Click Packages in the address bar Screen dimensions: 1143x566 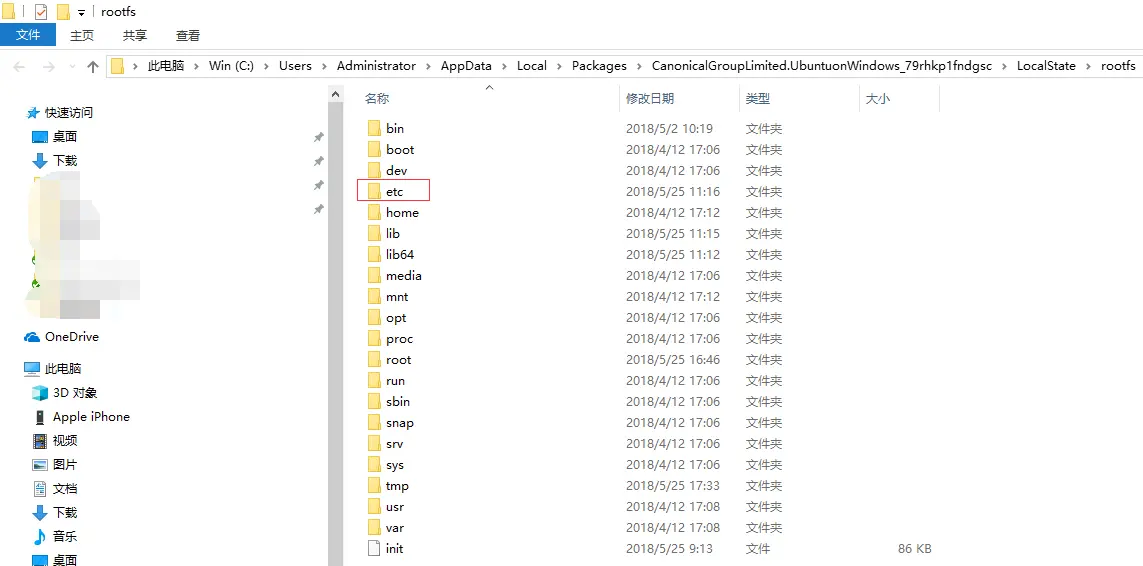[599, 66]
